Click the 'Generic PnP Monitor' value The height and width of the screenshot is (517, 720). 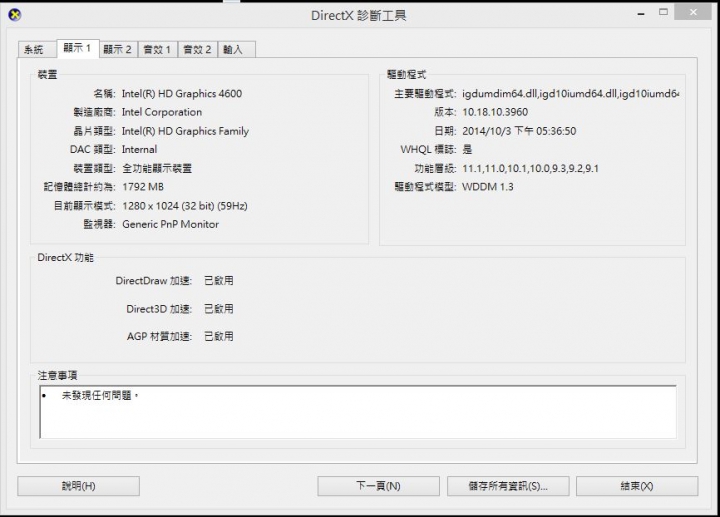pos(170,225)
